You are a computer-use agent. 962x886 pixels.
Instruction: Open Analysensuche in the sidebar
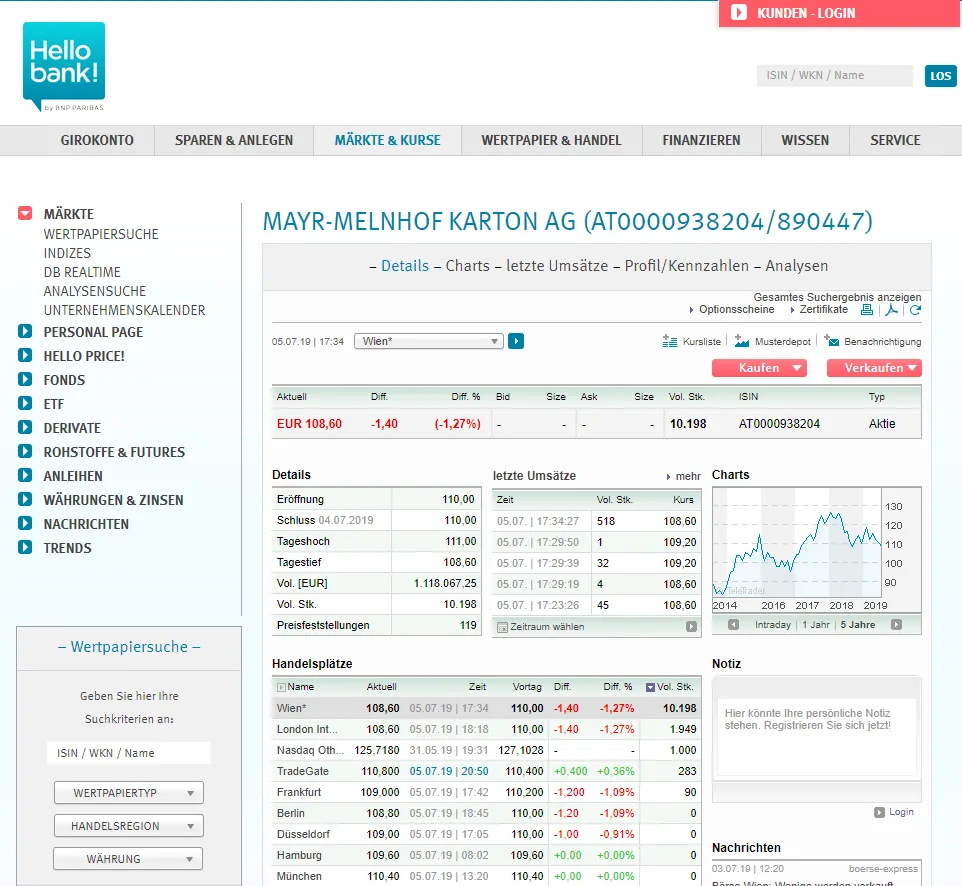tap(94, 291)
